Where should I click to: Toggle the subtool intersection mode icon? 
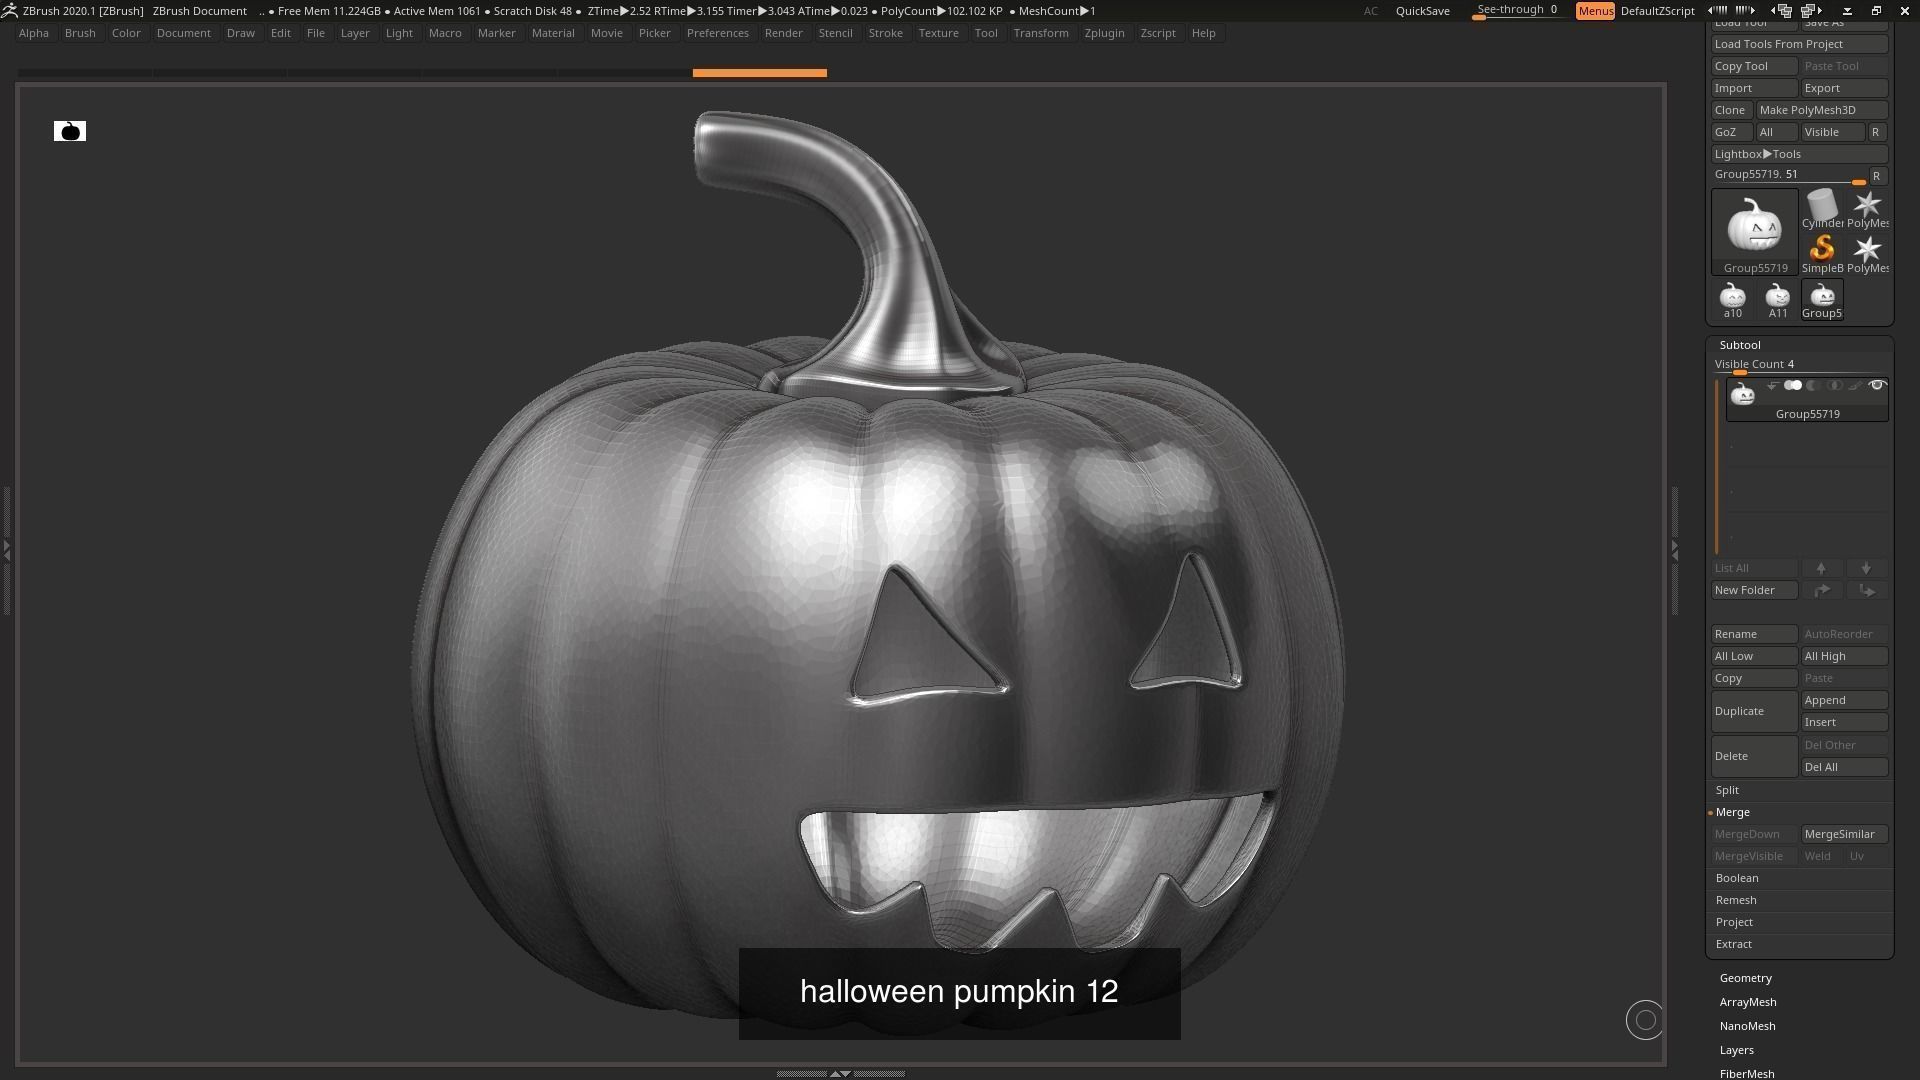coord(1835,386)
